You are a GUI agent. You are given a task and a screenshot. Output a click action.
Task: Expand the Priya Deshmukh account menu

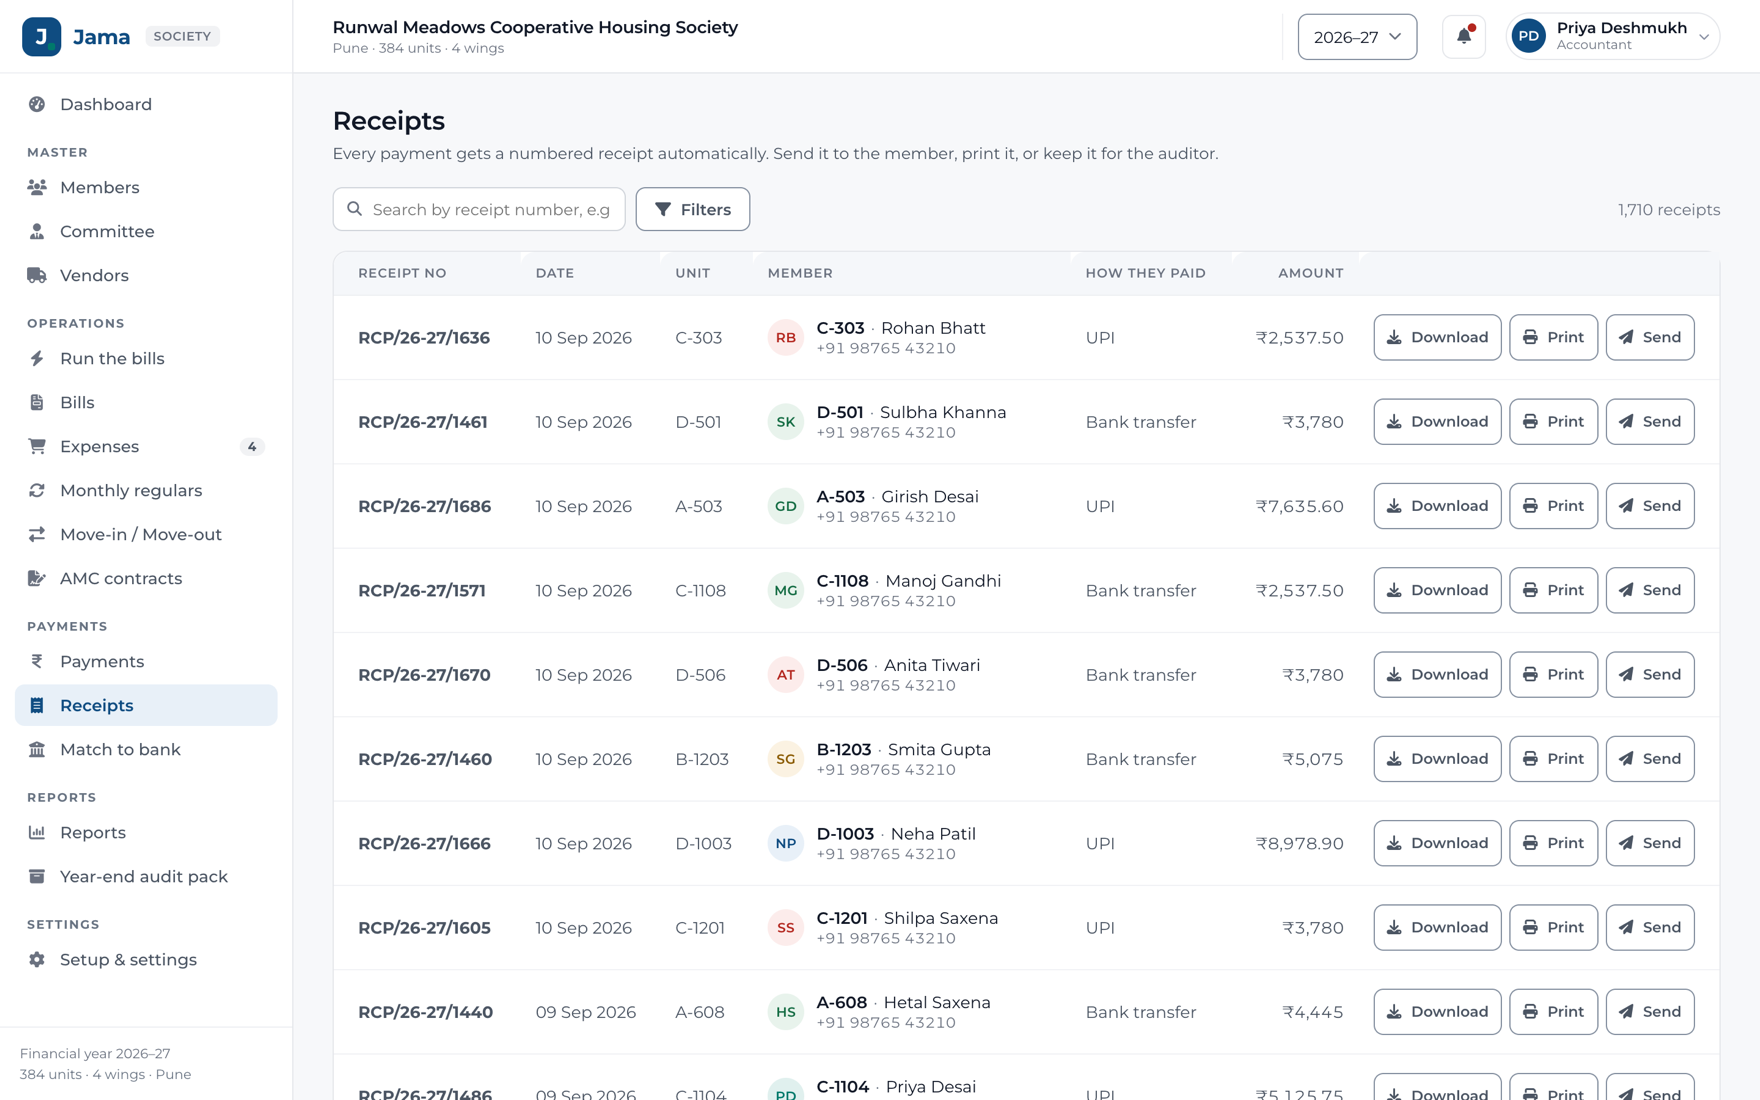(1612, 37)
